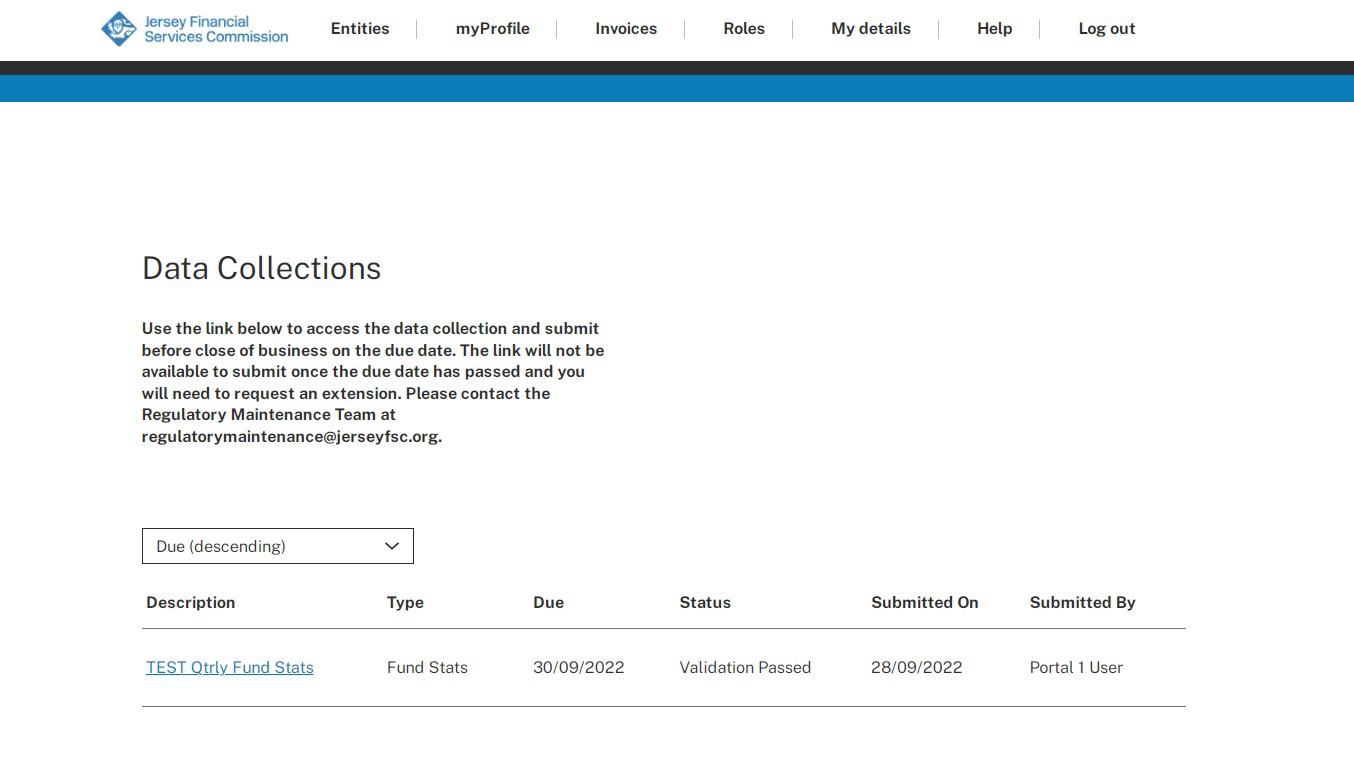
Task: Click the Due column header
Action: [x=548, y=603]
